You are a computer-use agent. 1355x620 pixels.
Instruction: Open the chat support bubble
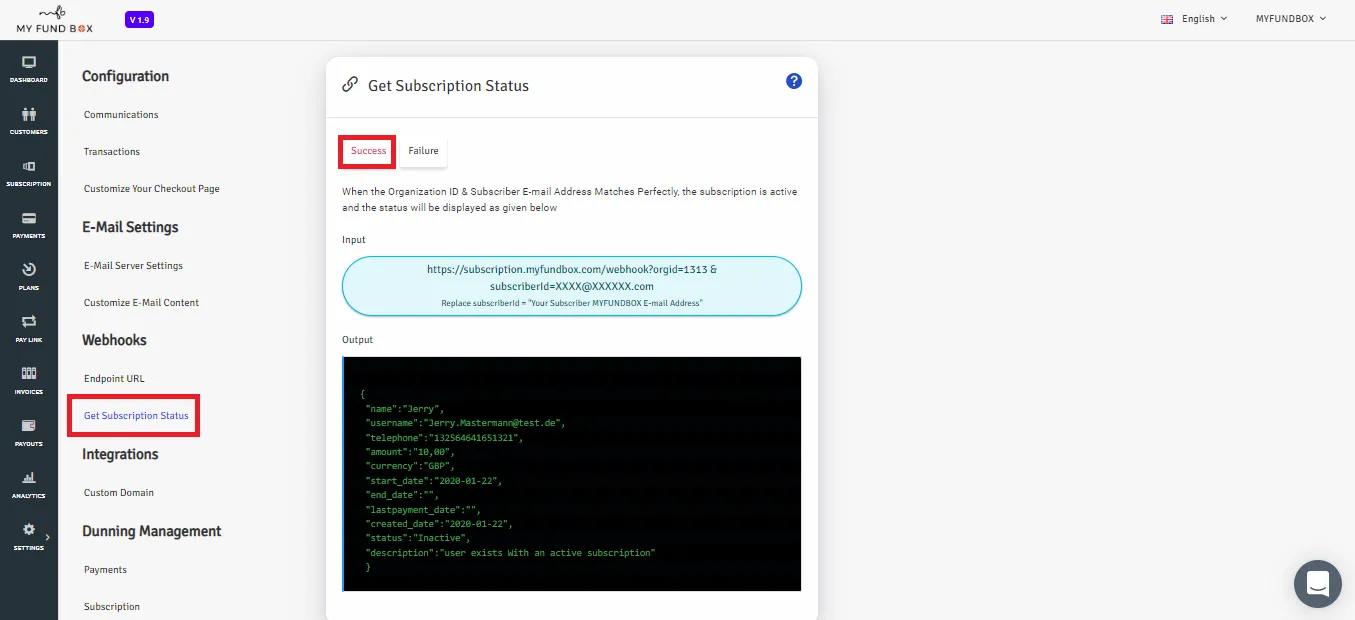pos(1317,584)
